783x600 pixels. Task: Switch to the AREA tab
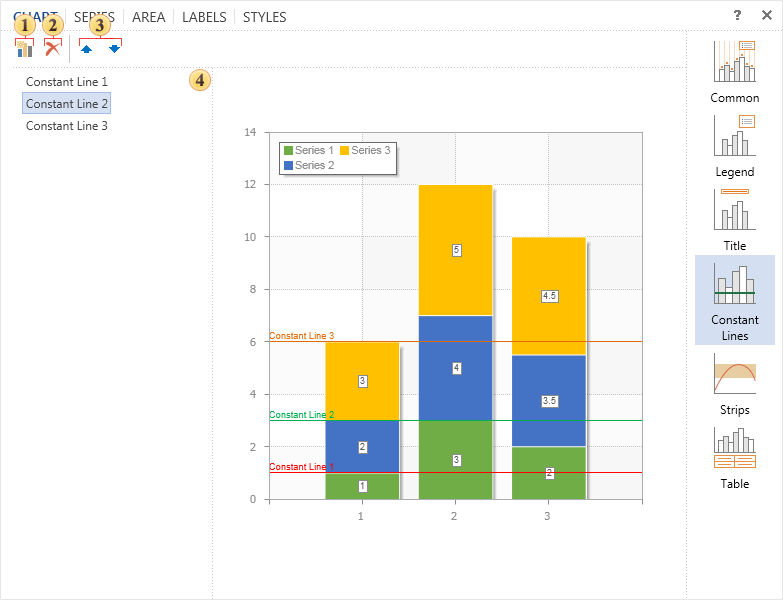pyautogui.click(x=148, y=17)
